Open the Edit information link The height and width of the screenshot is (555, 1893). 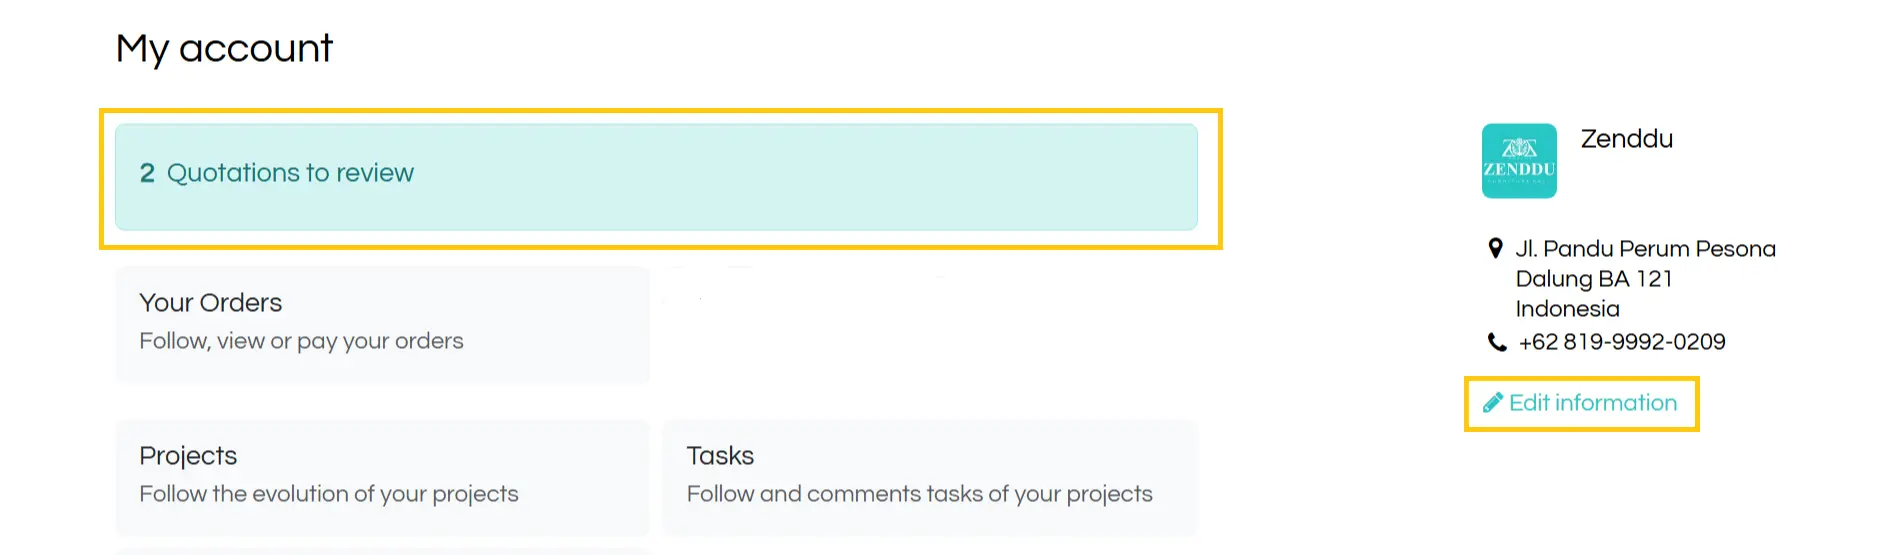click(x=1580, y=403)
